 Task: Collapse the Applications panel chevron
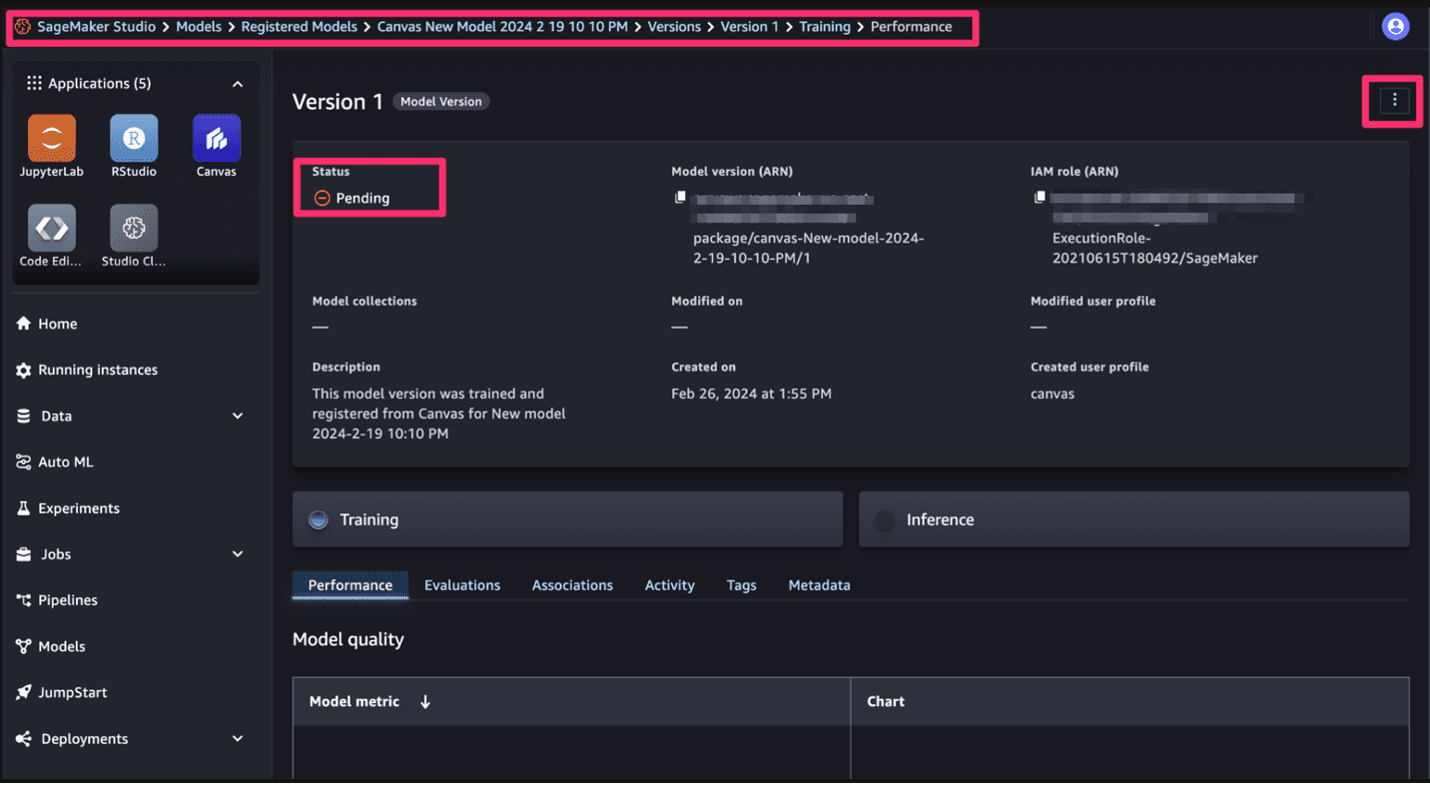pyautogui.click(x=237, y=84)
